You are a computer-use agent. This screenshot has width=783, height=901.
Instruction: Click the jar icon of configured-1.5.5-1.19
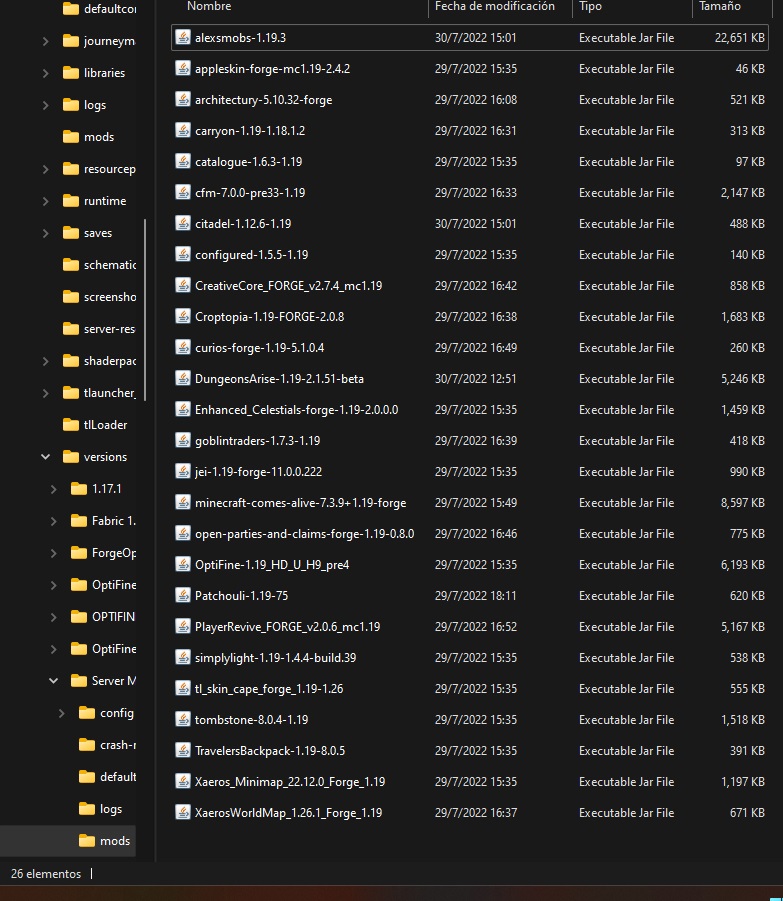coord(183,255)
